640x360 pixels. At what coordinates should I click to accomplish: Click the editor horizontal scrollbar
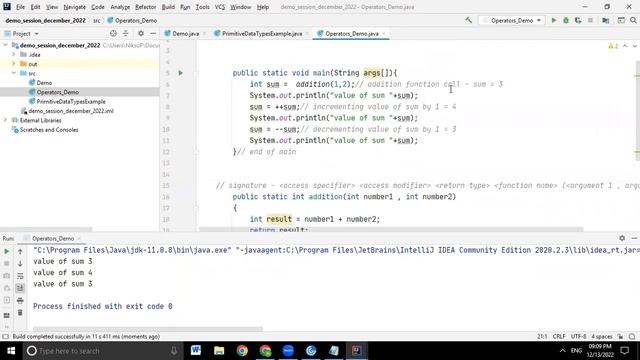pos(391,229)
